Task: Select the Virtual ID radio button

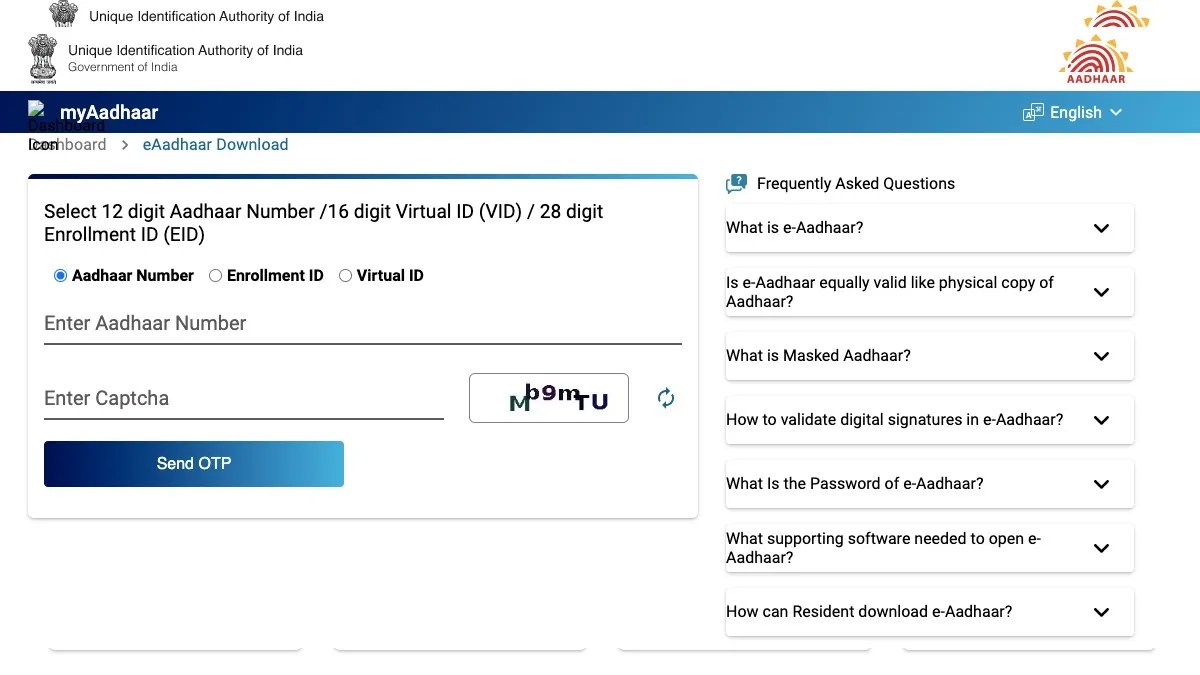Action: click(x=345, y=276)
